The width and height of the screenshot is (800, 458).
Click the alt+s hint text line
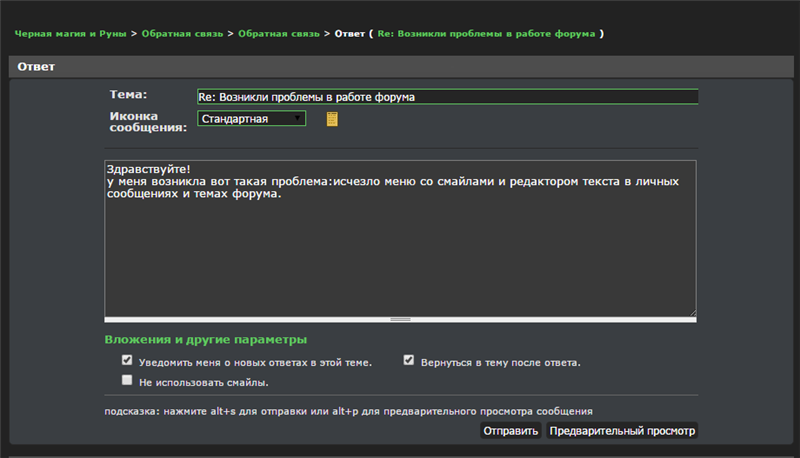[348, 411]
